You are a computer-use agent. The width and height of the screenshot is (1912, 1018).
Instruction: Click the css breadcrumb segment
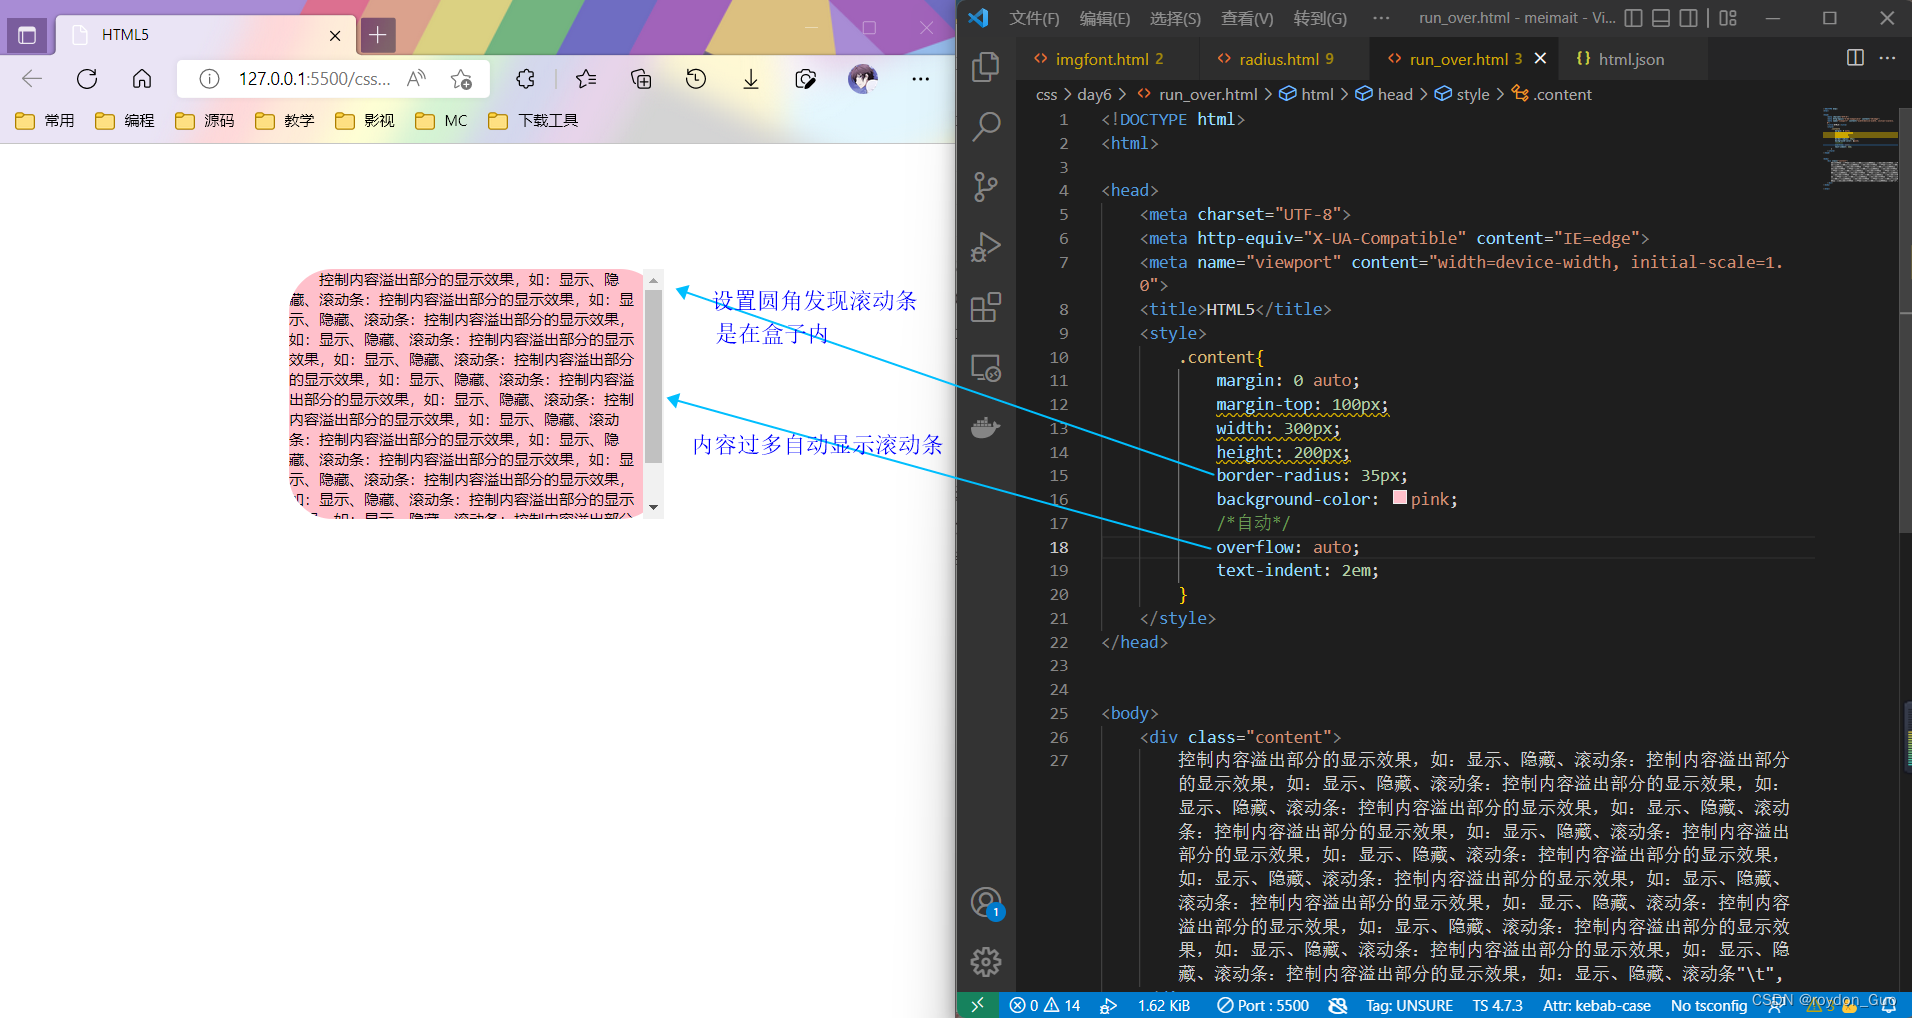(x=1046, y=94)
